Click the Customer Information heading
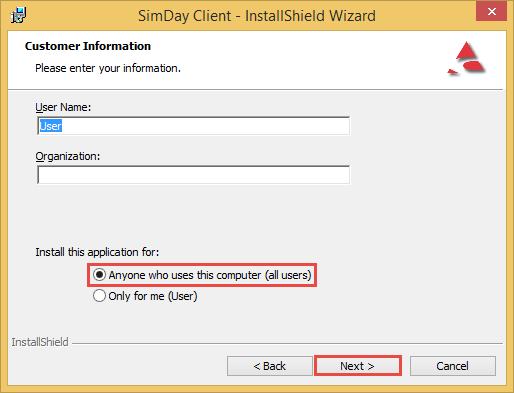 (x=88, y=46)
